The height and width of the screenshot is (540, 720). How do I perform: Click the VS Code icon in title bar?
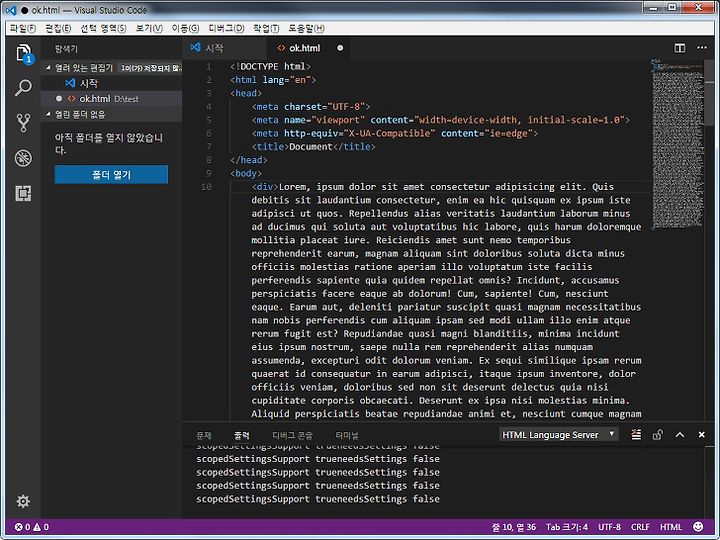[x=11, y=10]
